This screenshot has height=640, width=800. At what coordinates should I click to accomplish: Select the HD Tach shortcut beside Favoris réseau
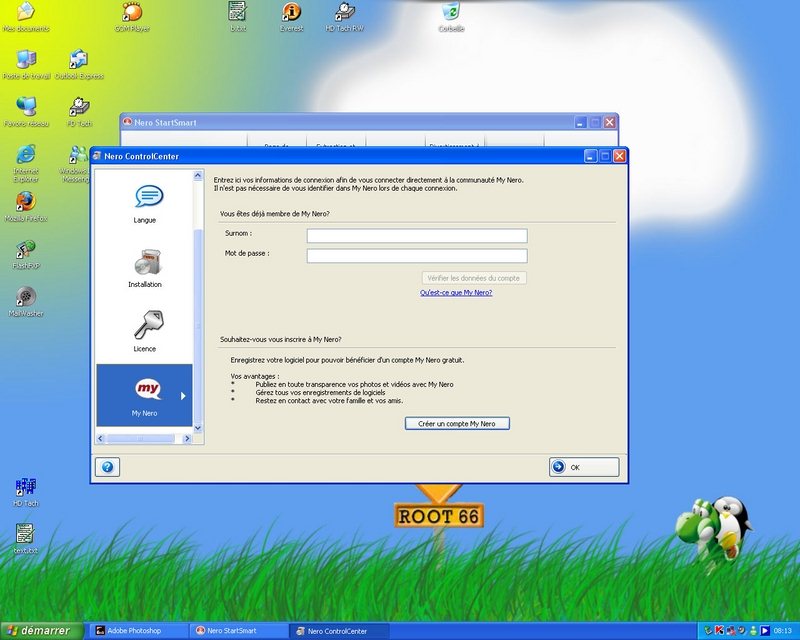(80, 112)
